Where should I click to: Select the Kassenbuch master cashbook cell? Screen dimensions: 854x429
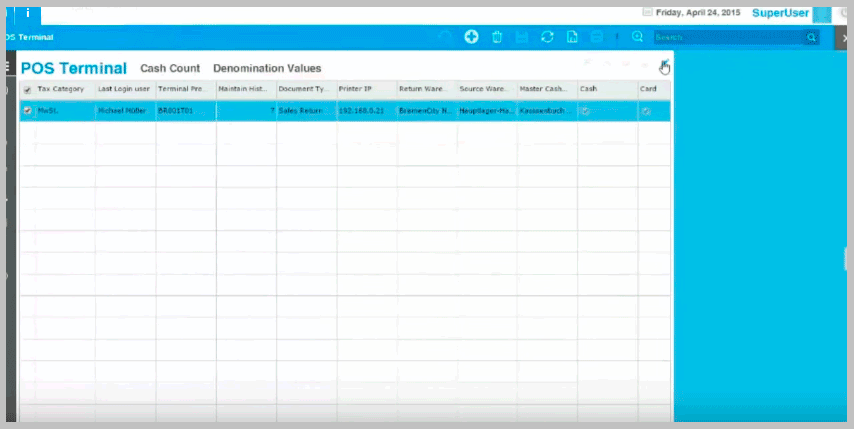pyautogui.click(x=547, y=111)
